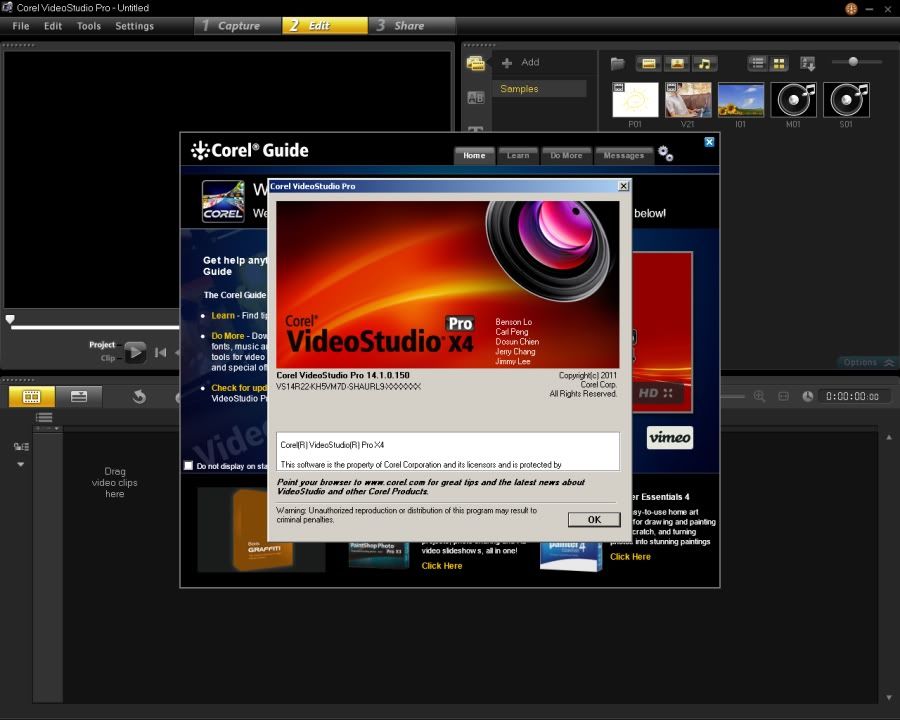Open the sort library media dropdown

click(x=808, y=63)
